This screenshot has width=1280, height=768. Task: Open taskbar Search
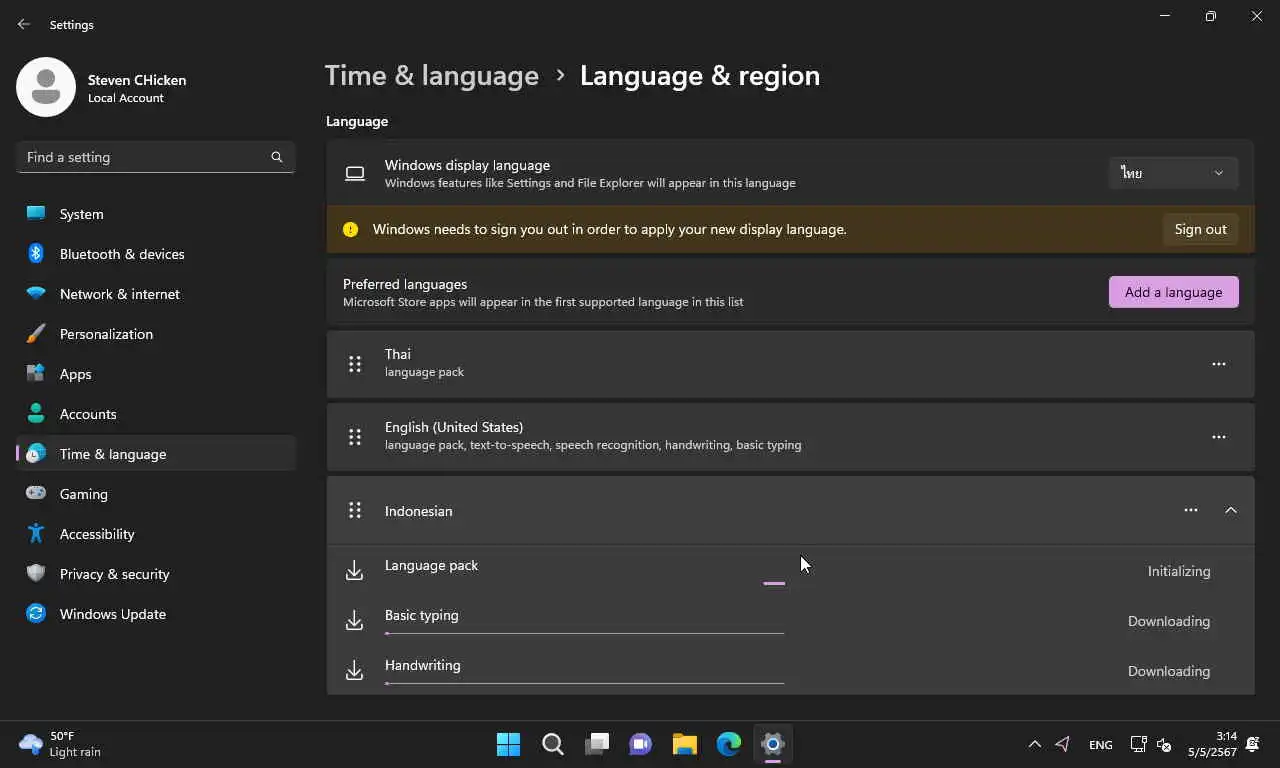[552, 744]
